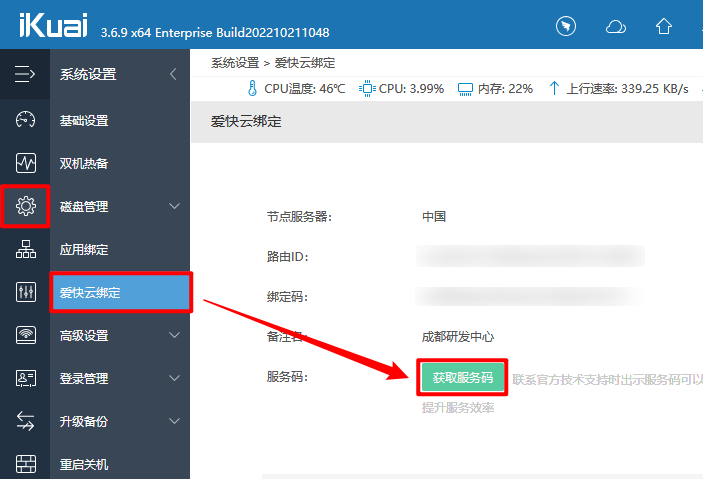Open the 基础设置 menu item
Image resolution: width=703 pixels, height=479 pixels.
pos(119,120)
